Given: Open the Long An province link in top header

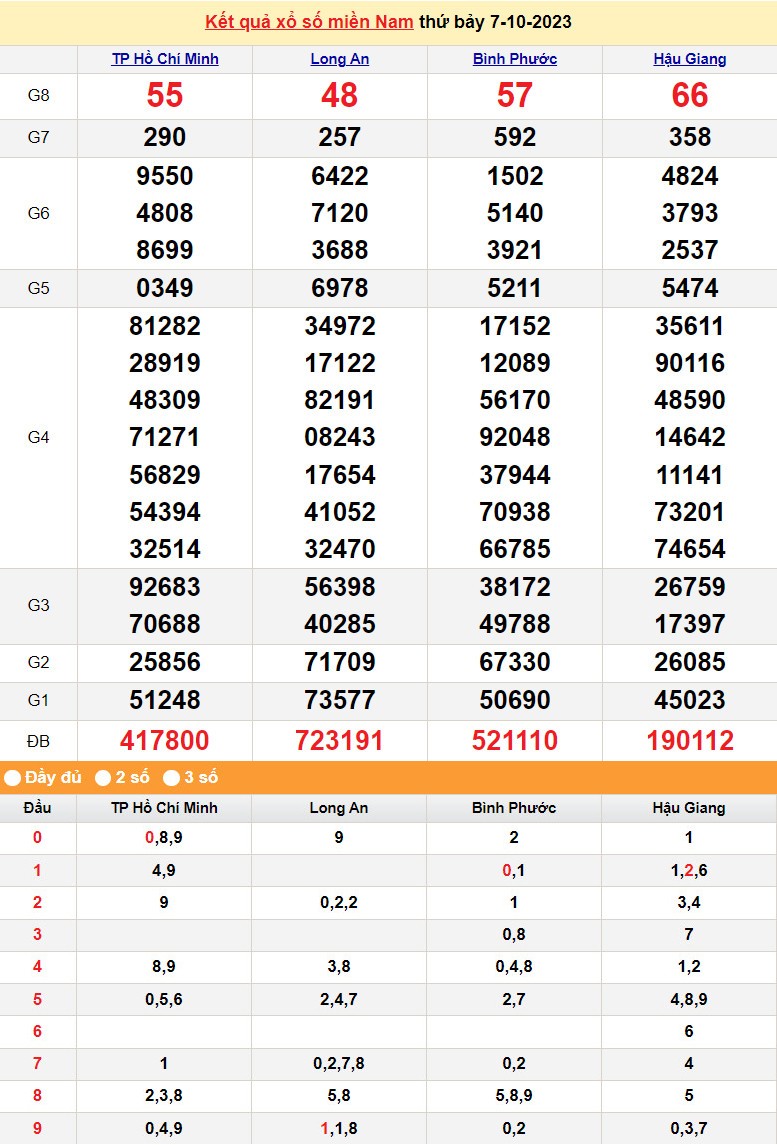Looking at the screenshot, I should pos(340,59).
